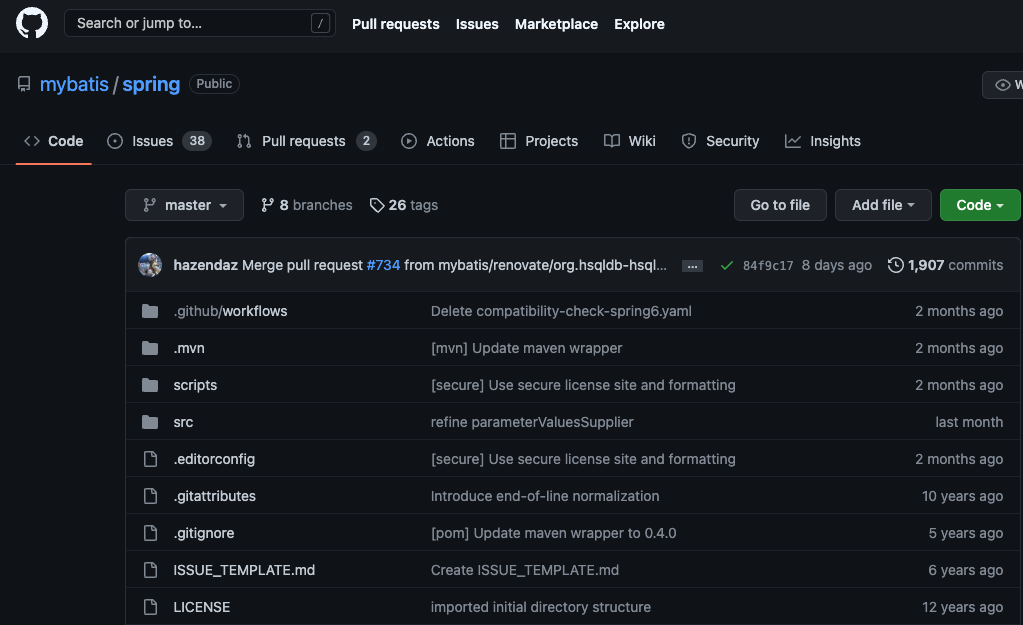Open the Security tab
Image resolution: width=1023 pixels, height=625 pixels.
(x=720, y=141)
